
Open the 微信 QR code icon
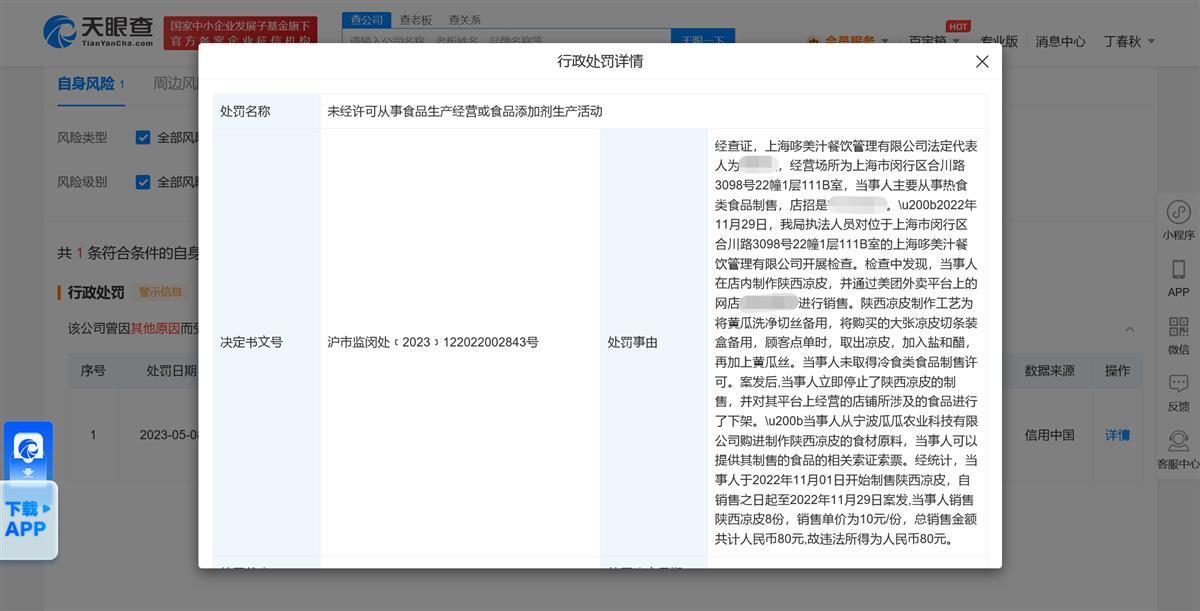[x=1178, y=329]
